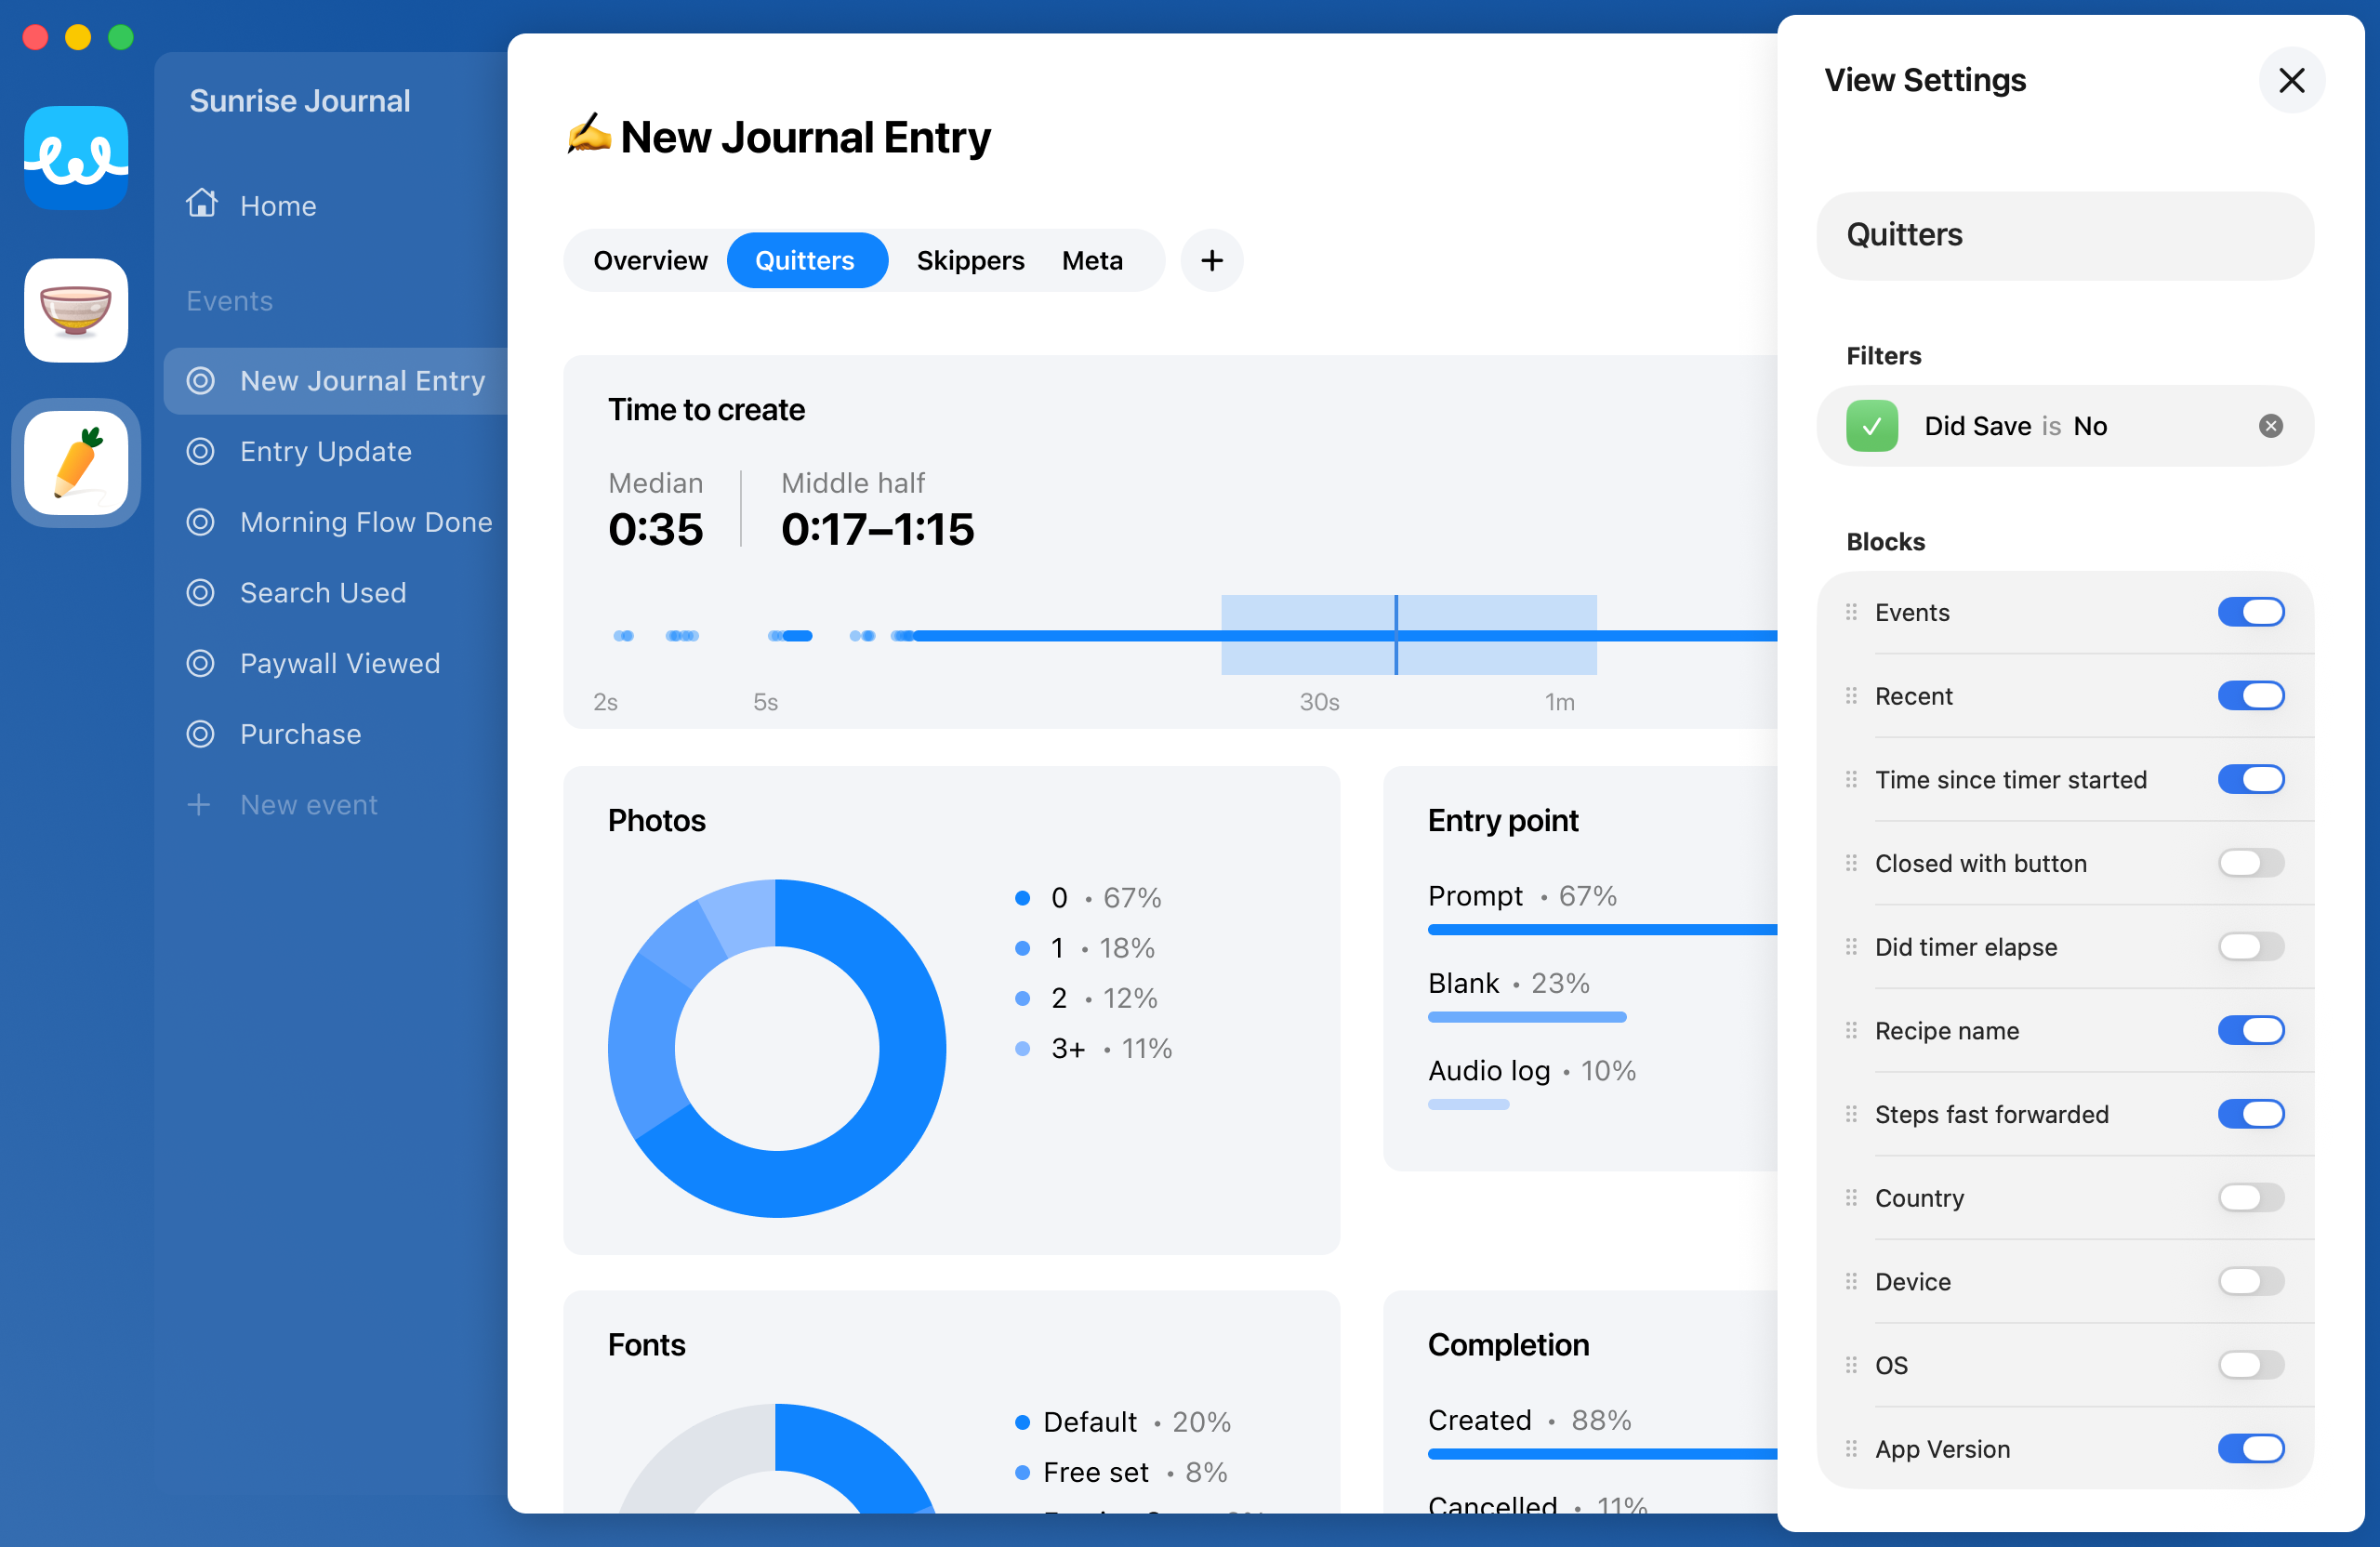Image resolution: width=2380 pixels, height=1547 pixels.
Task: Grab the drag handle for Events block
Action: click(1851, 612)
